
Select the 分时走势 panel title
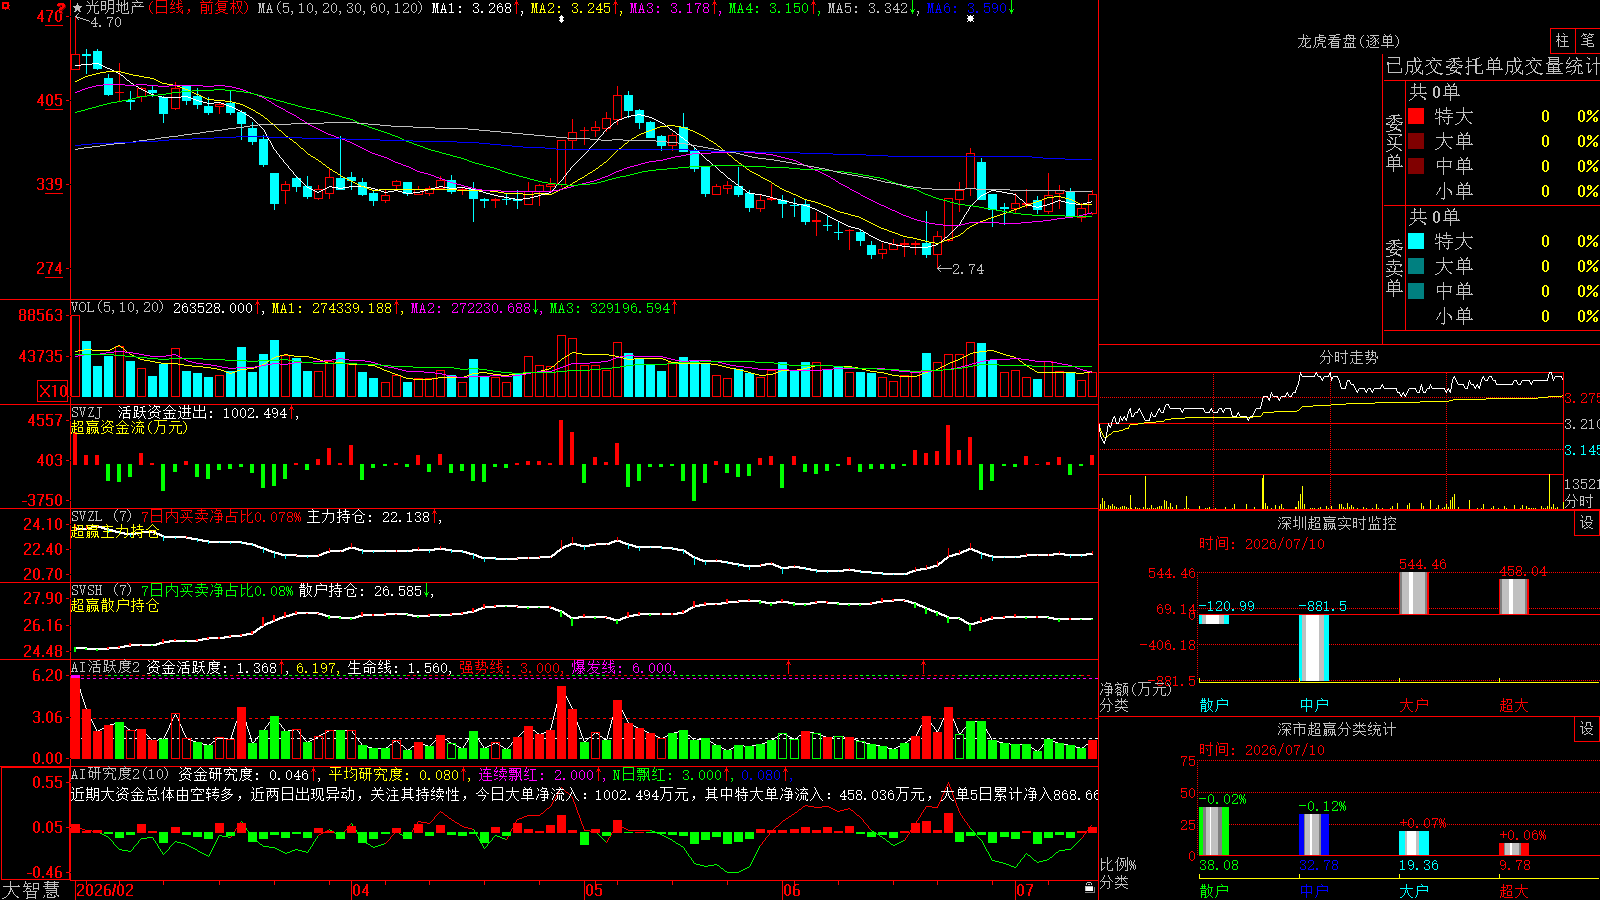(x=1348, y=357)
